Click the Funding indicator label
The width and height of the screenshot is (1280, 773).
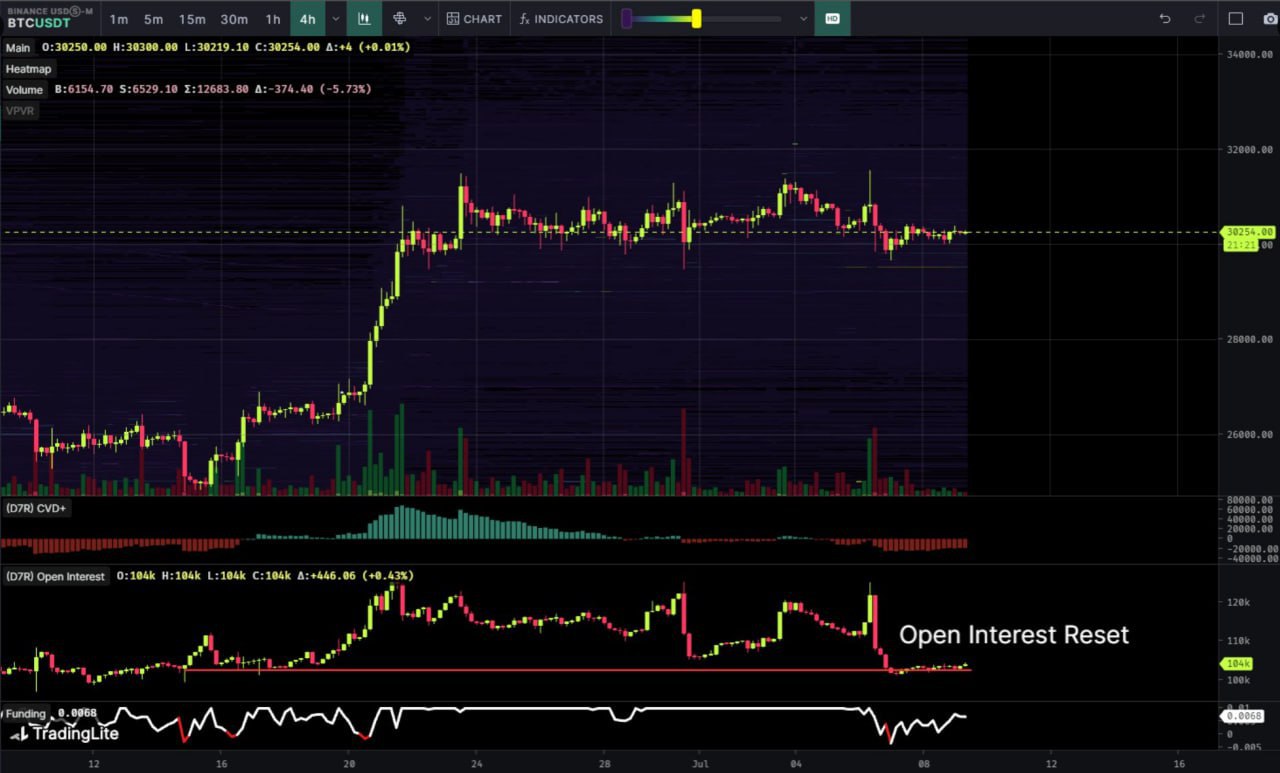[x=24, y=714]
